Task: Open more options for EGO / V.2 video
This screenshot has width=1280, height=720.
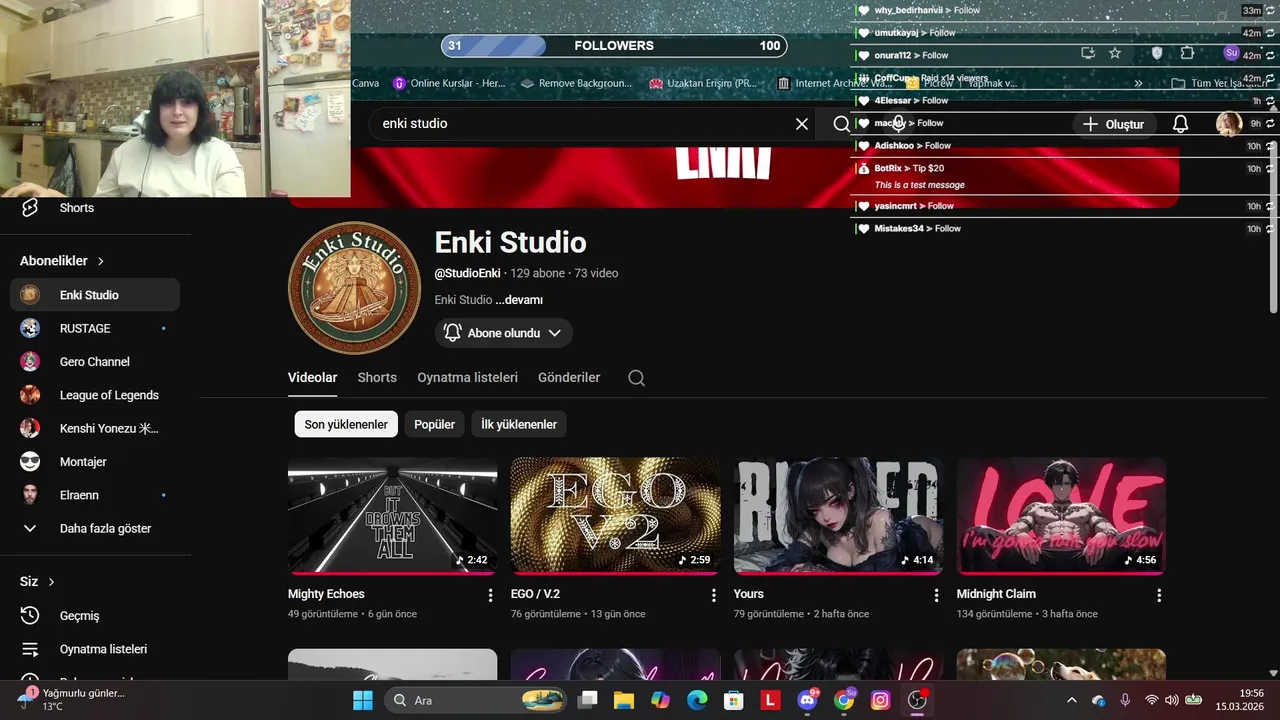Action: tap(713, 595)
